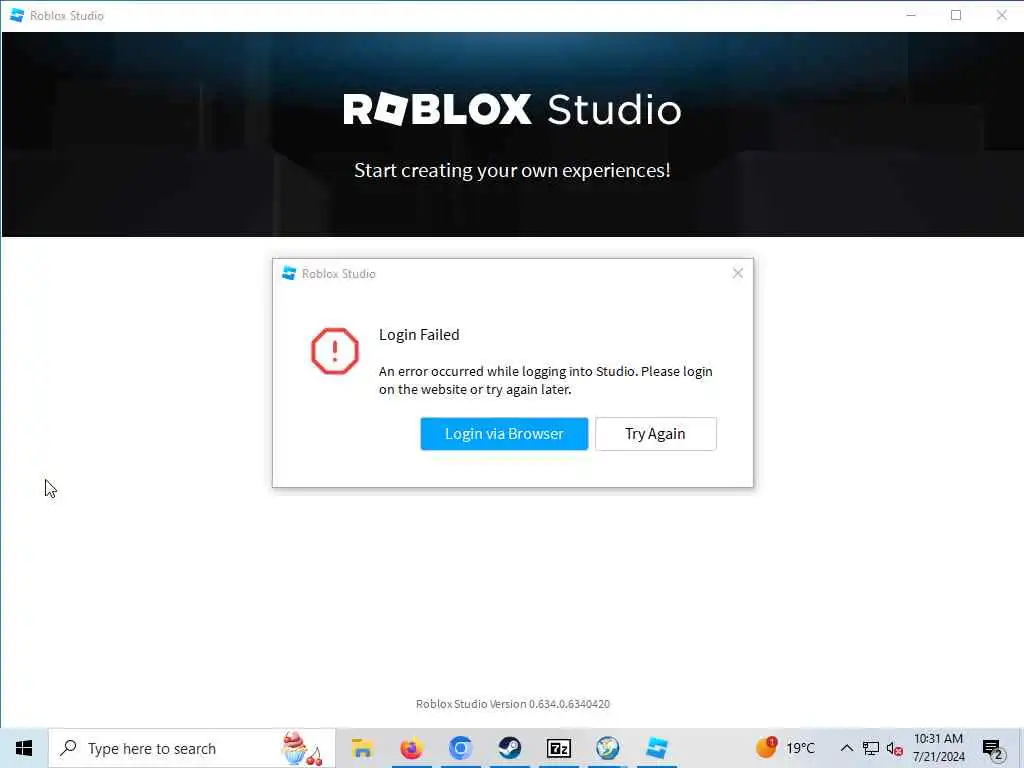
Task: Select the Roblox Studio taskbar icon
Action: pyautogui.click(x=656, y=748)
